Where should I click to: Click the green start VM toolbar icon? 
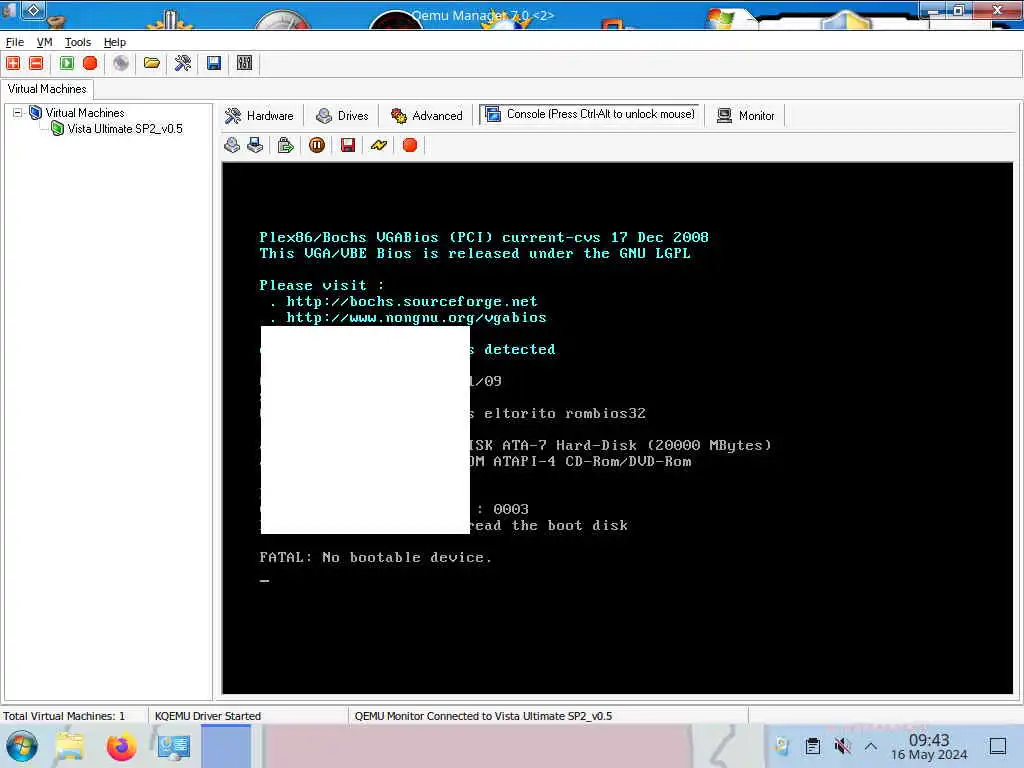(x=67, y=63)
